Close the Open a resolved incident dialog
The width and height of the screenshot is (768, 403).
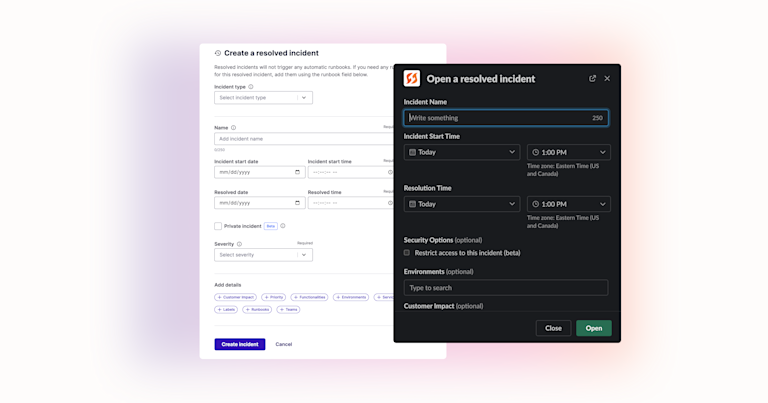[x=607, y=78]
